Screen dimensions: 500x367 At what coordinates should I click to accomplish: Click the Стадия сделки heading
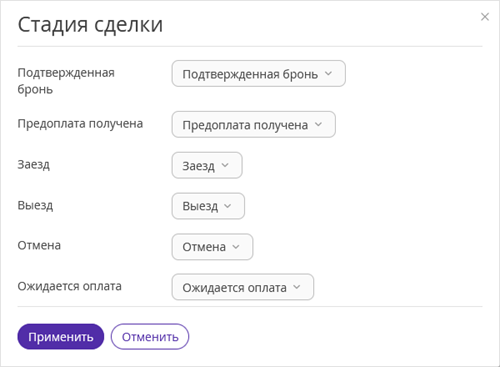90,25
